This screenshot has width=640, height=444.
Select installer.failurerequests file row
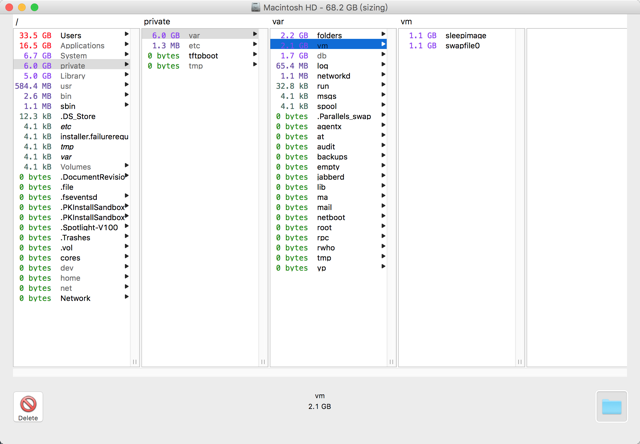point(72,136)
